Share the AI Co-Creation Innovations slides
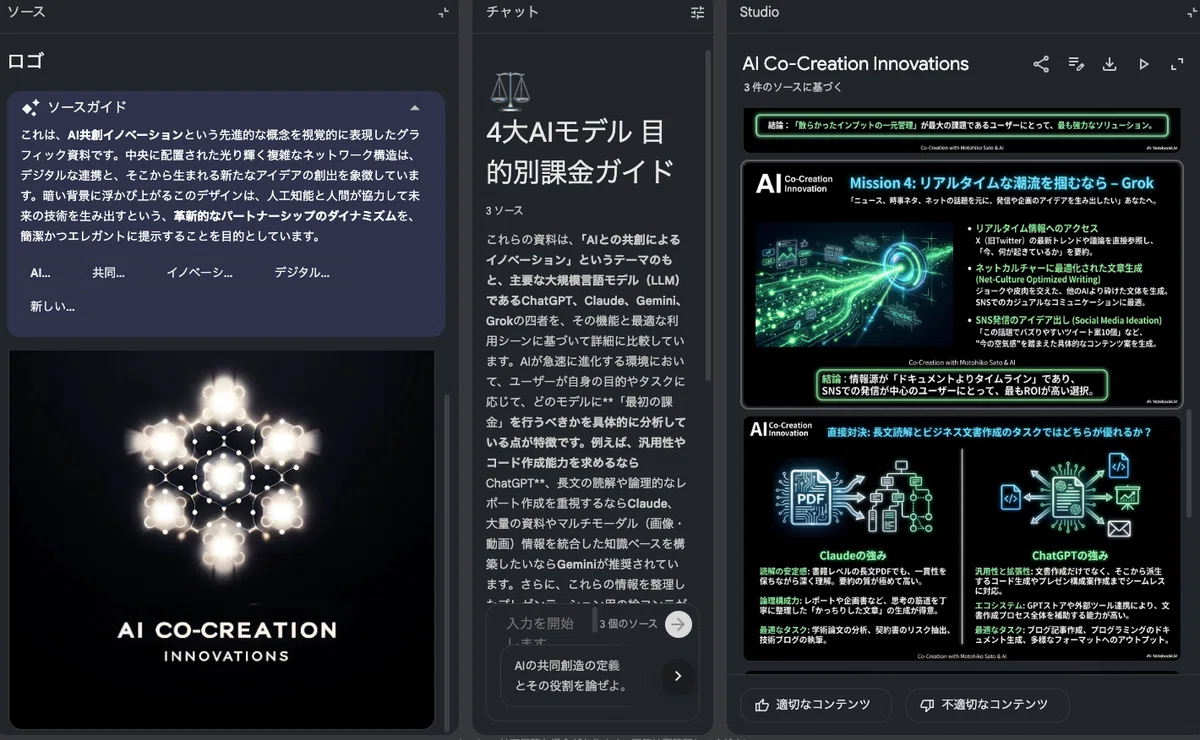Image resolution: width=1200 pixels, height=740 pixels. coord(1041,64)
